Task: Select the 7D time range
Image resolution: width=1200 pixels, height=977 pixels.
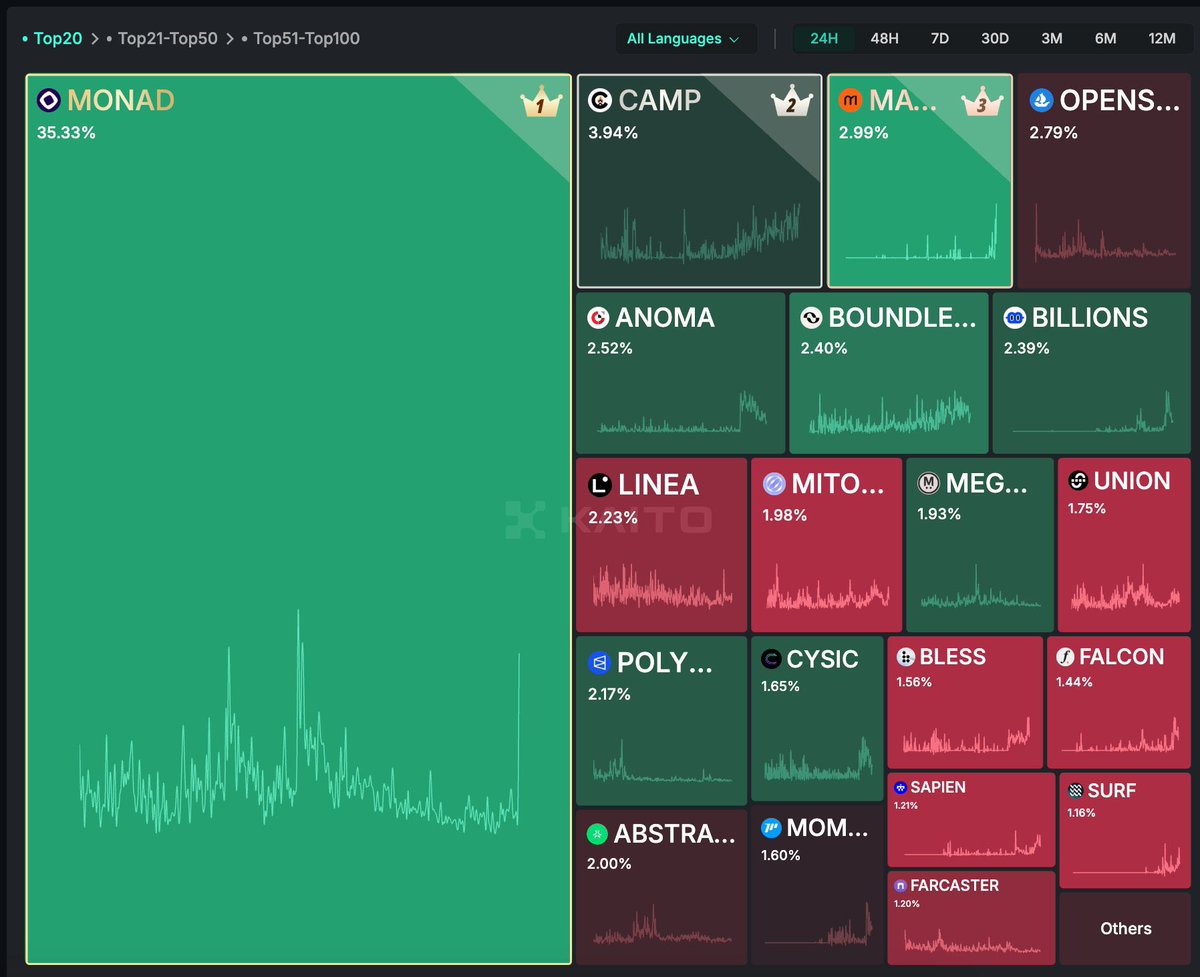Action: (x=940, y=39)
